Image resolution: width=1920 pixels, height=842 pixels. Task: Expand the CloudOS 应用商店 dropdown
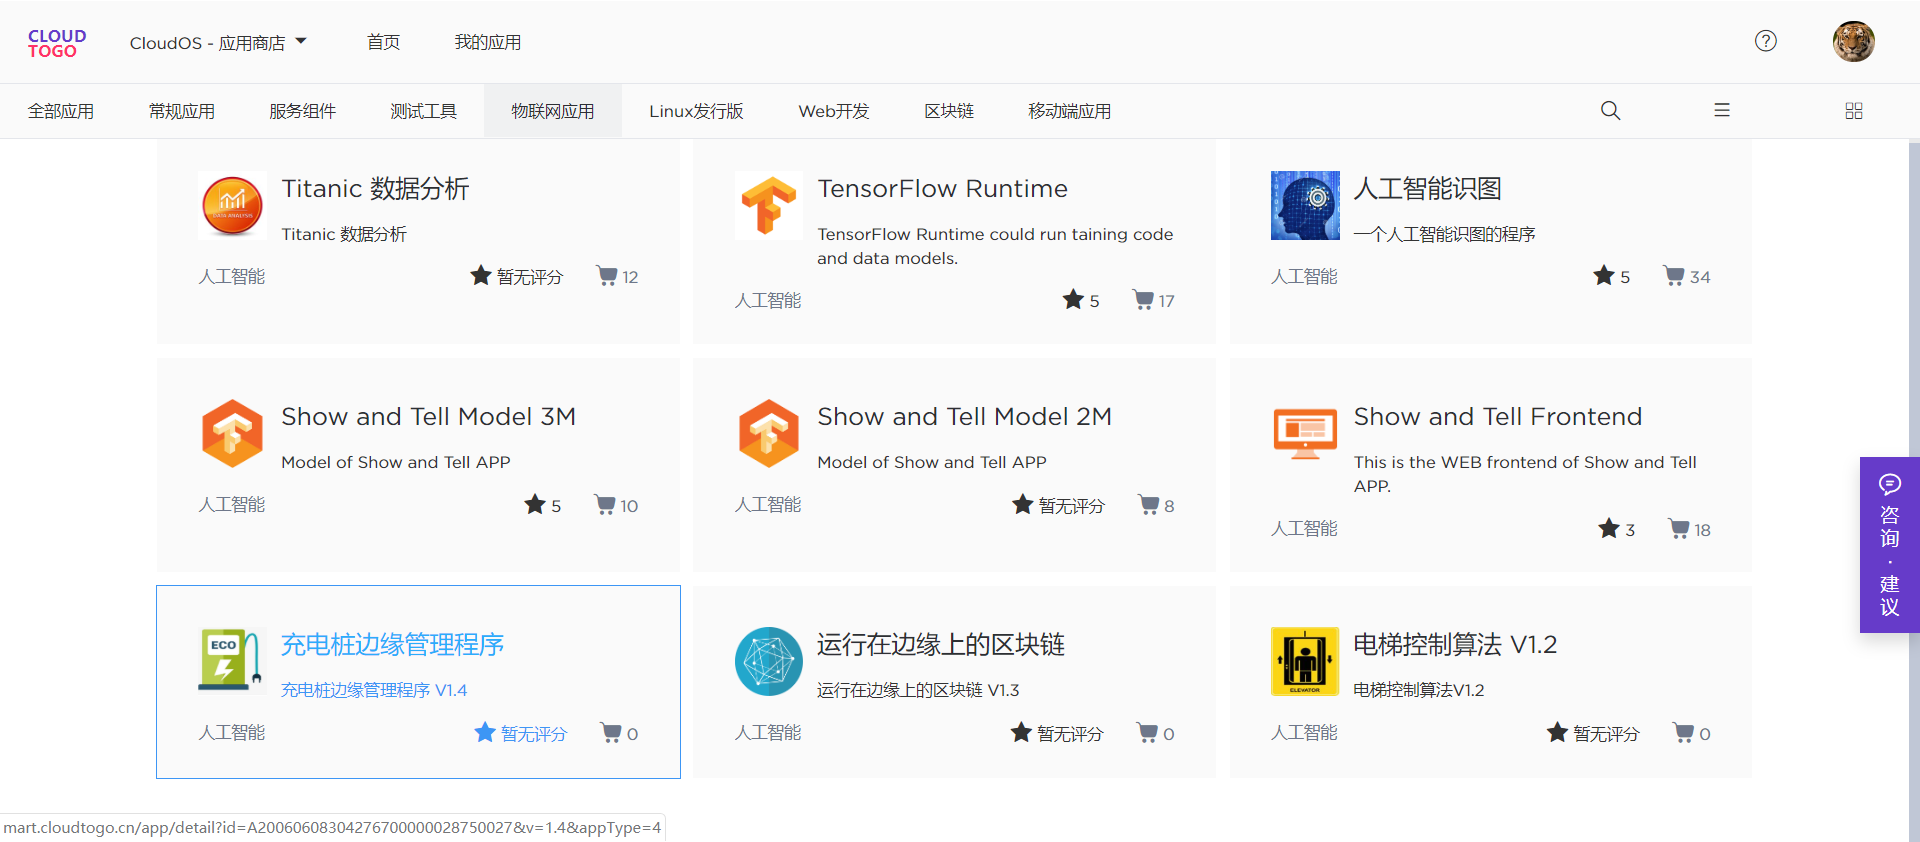click(x=218, y=43)
